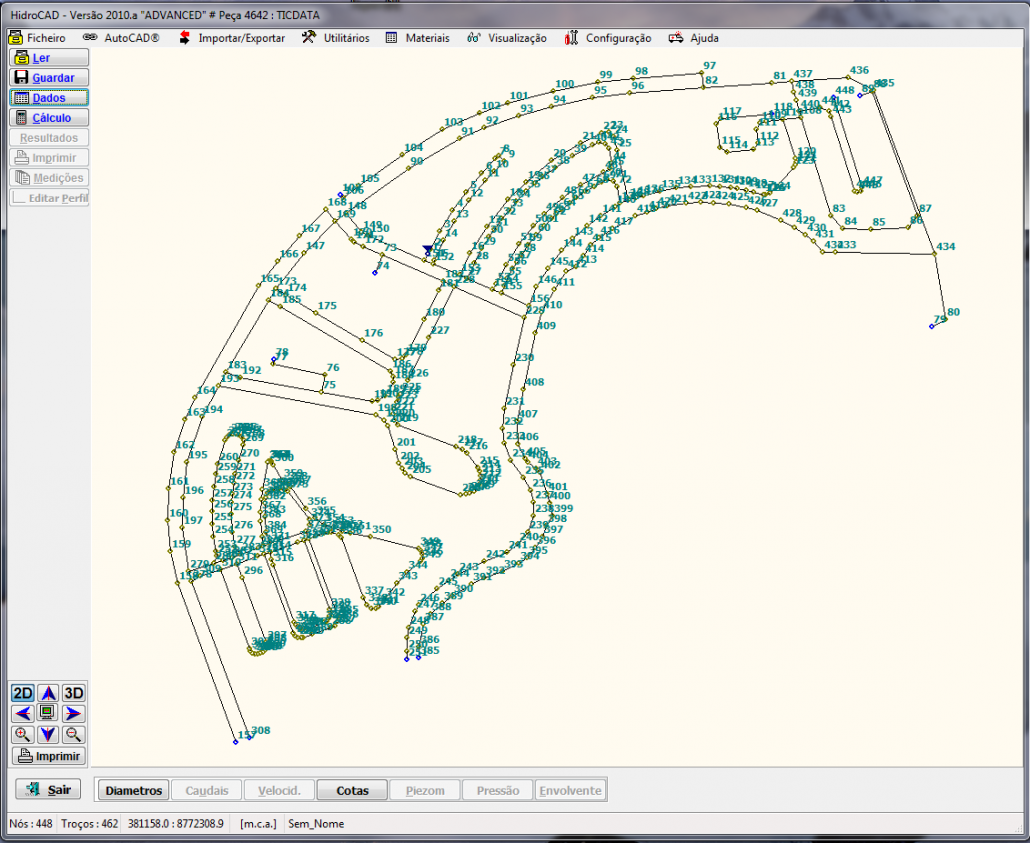Click the Guardar button

coord(49,78)
